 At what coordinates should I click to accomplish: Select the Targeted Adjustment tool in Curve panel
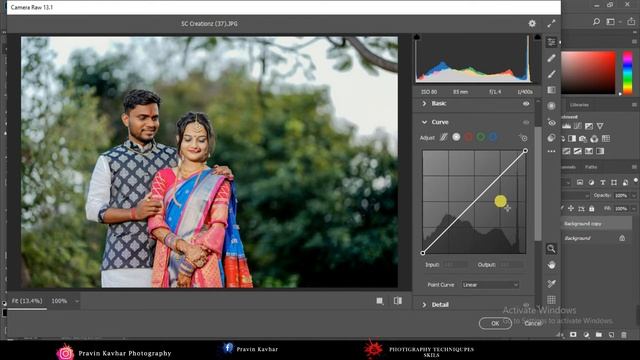[523, 138]
